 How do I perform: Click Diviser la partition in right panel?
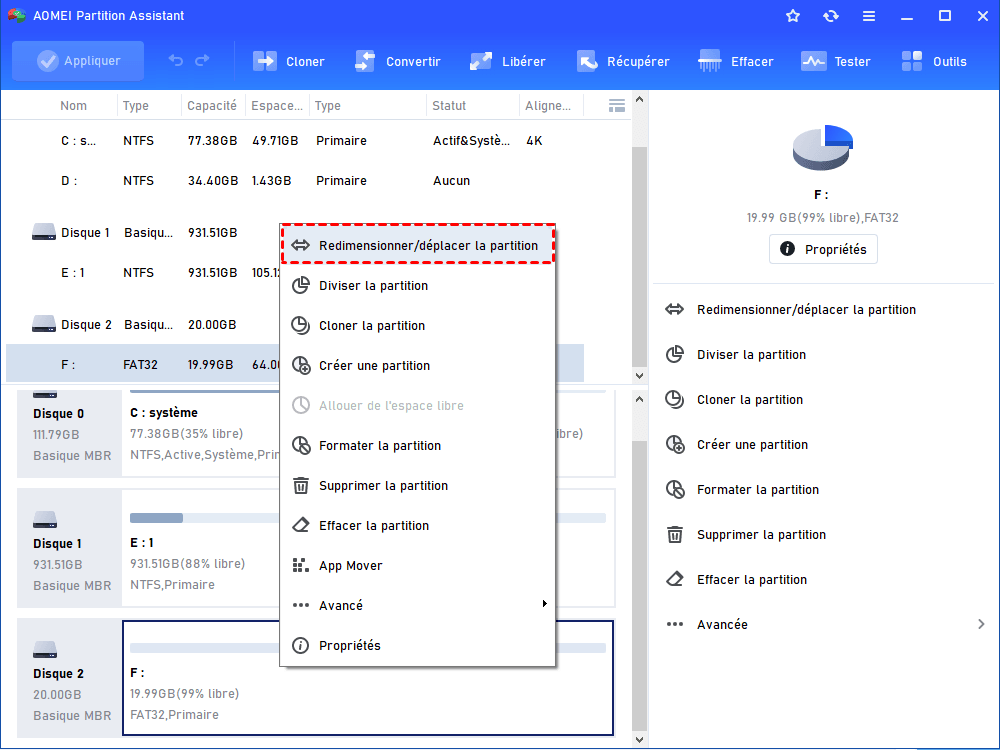coord(735,355)
